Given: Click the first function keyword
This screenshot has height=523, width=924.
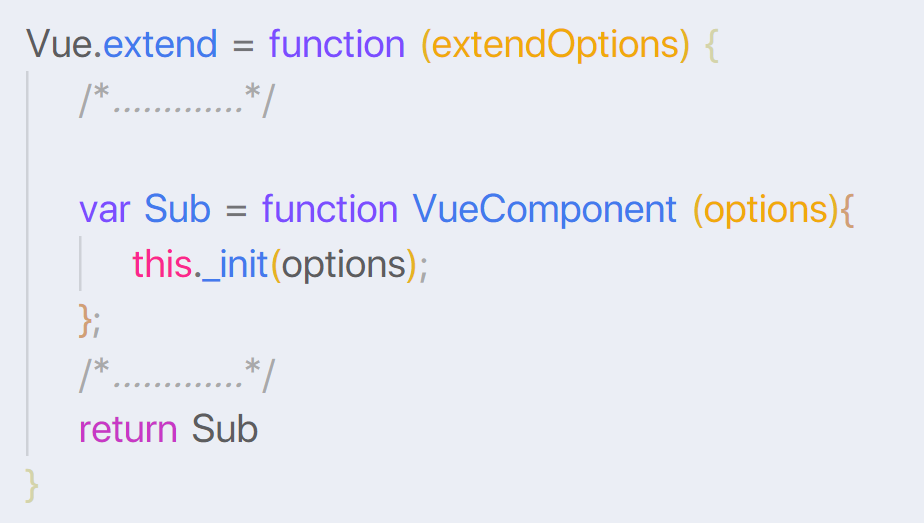Looking at the screenshot, I should click(x=337, y=44).
